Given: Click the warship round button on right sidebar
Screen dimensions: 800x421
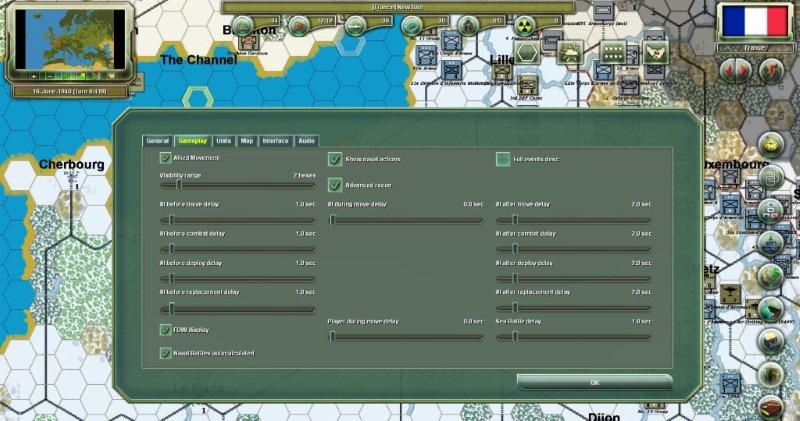Looking at the screenshot, I should (x=770, y=243).
